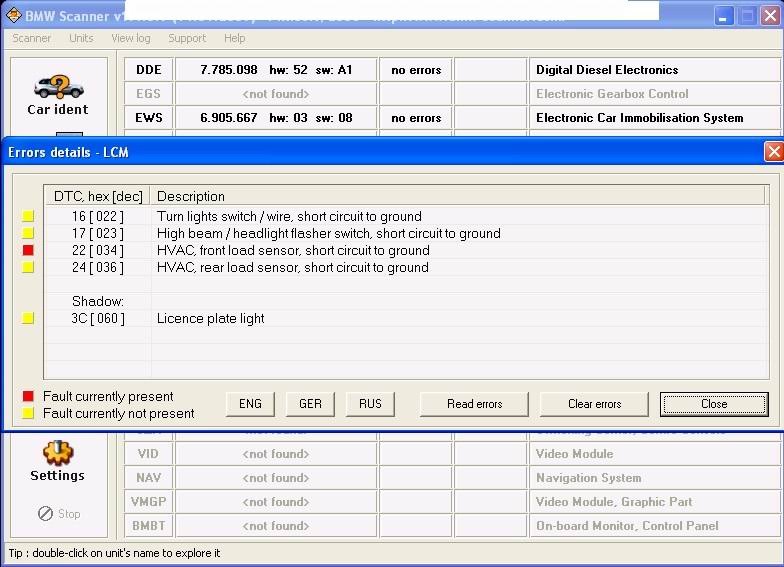Click the yellow square next to DTC 24
The image size is (784, 567).
tap(28, 267)
